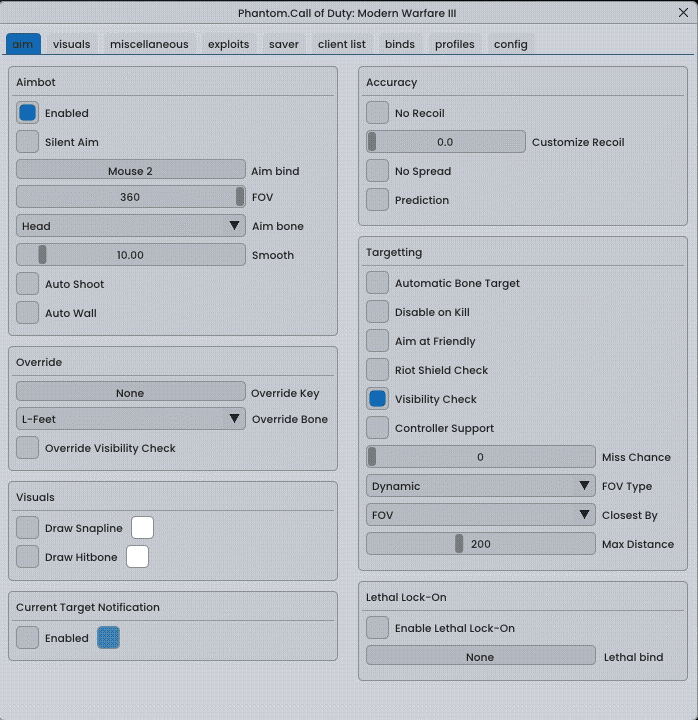Toggle the Draw Hitbone checkbox
Viewport: 698px width, 720px height.
(28, 557)
